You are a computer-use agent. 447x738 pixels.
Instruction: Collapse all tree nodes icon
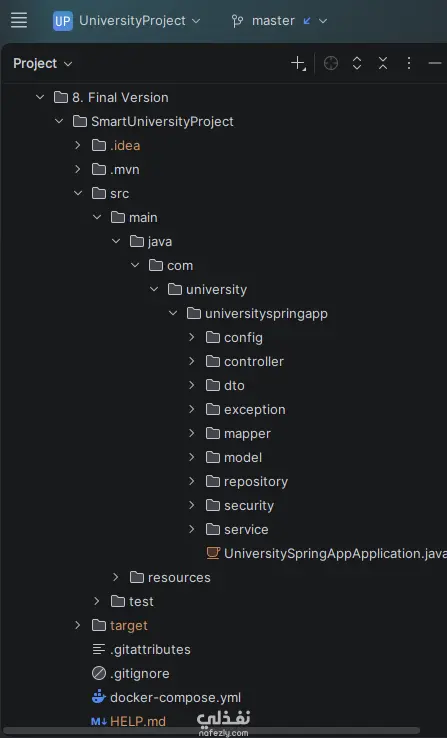pos(383,63)
